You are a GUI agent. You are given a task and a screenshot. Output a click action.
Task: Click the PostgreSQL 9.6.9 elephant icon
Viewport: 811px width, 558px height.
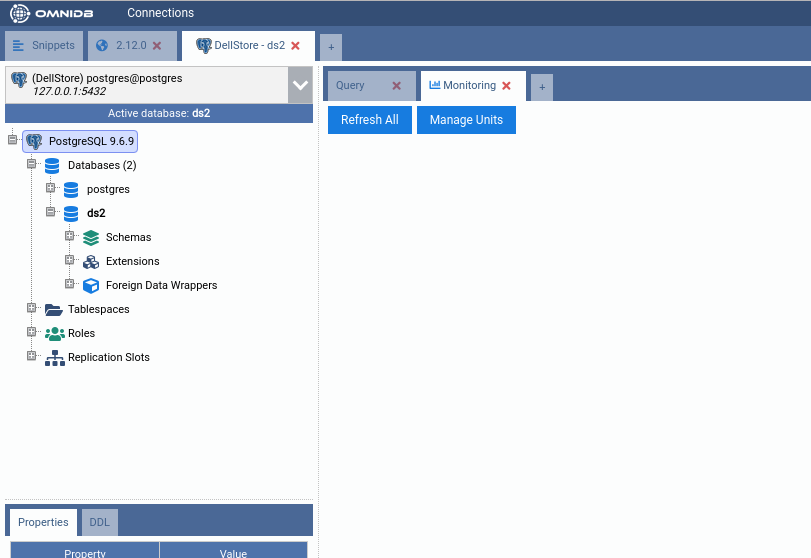[x=34, y=141]
